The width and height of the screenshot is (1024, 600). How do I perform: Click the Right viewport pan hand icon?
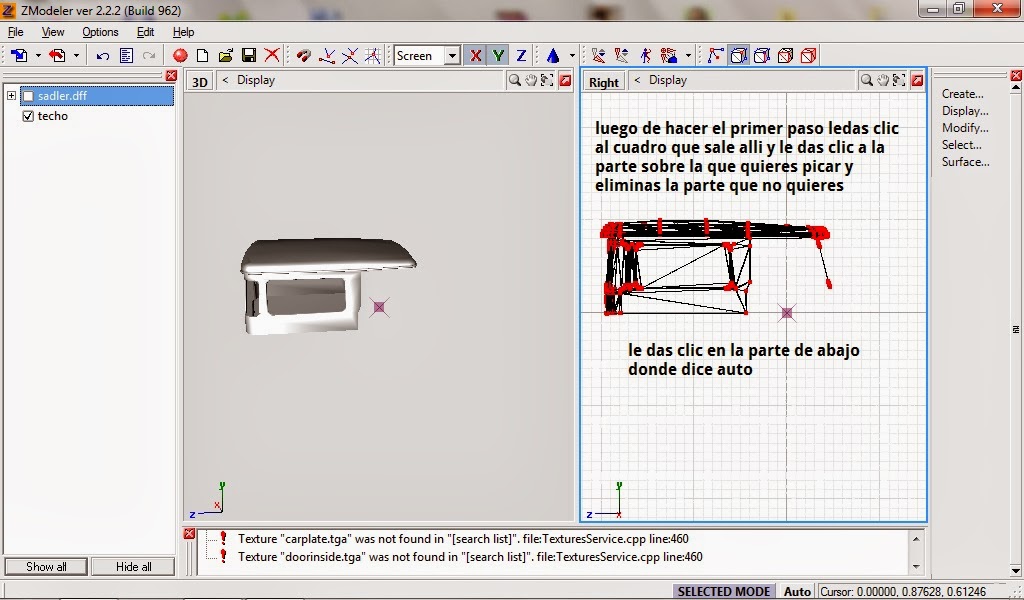tap(883, 80)
